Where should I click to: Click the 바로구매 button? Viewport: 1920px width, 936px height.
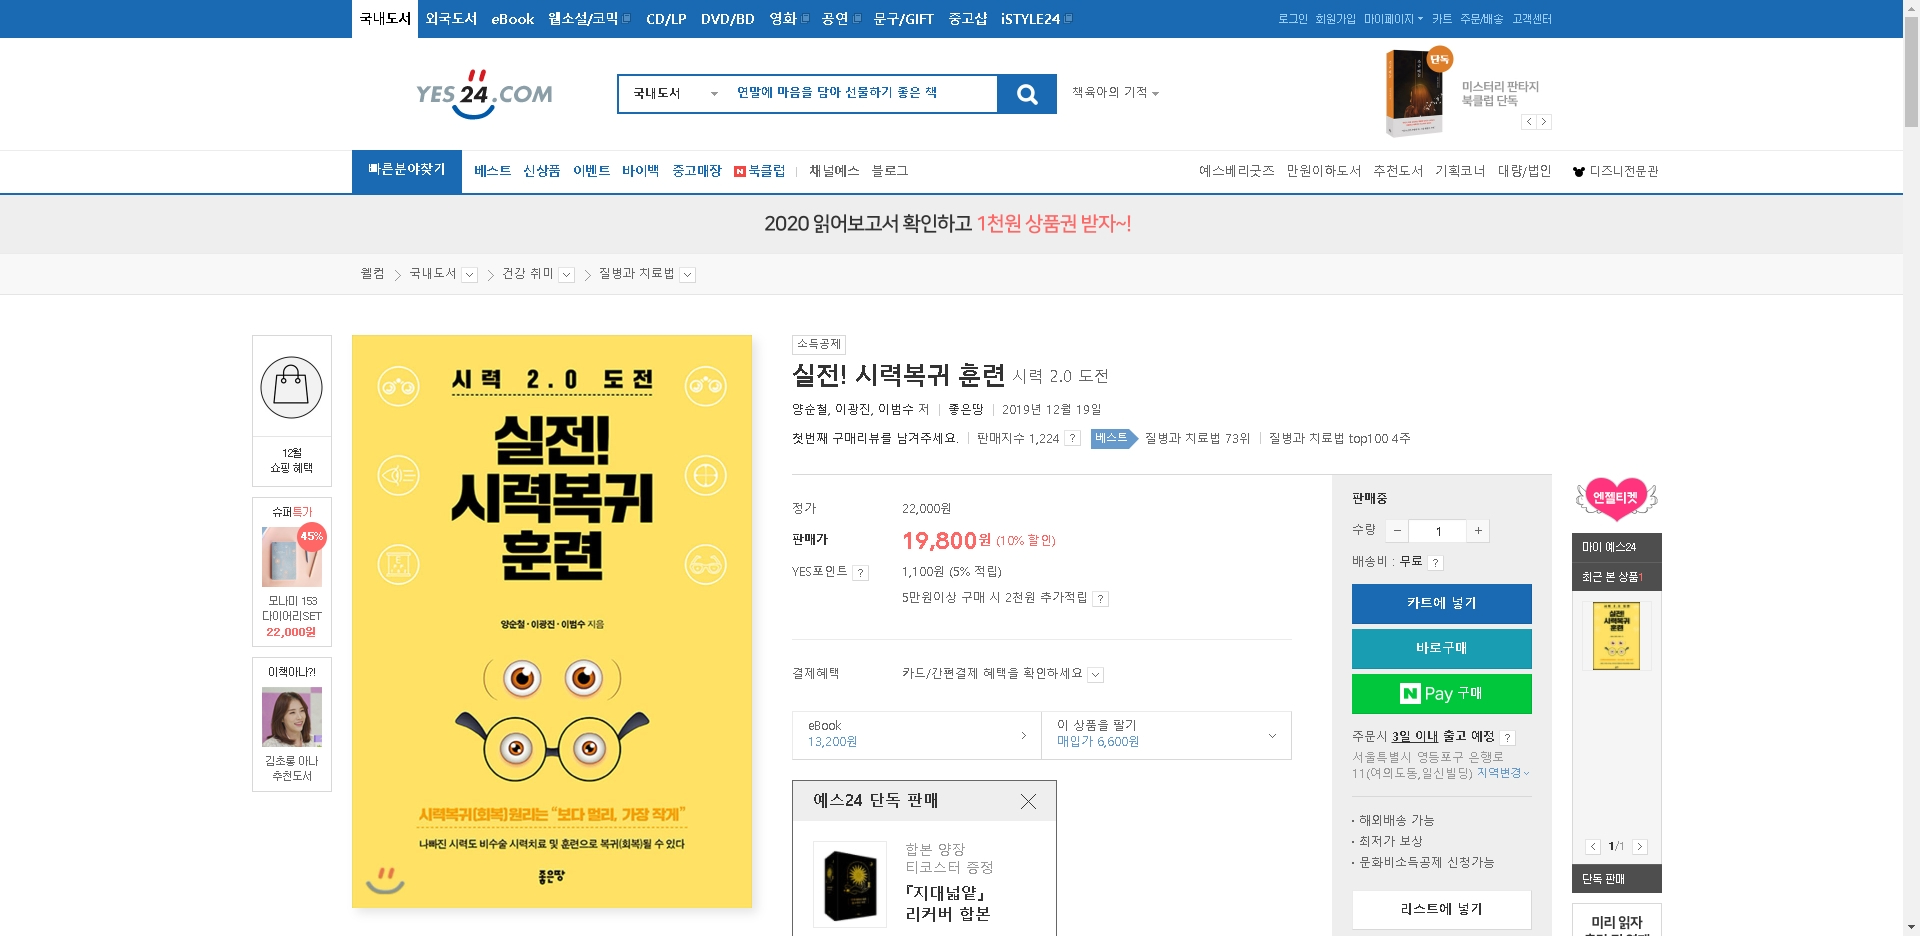pos(1441,649)
